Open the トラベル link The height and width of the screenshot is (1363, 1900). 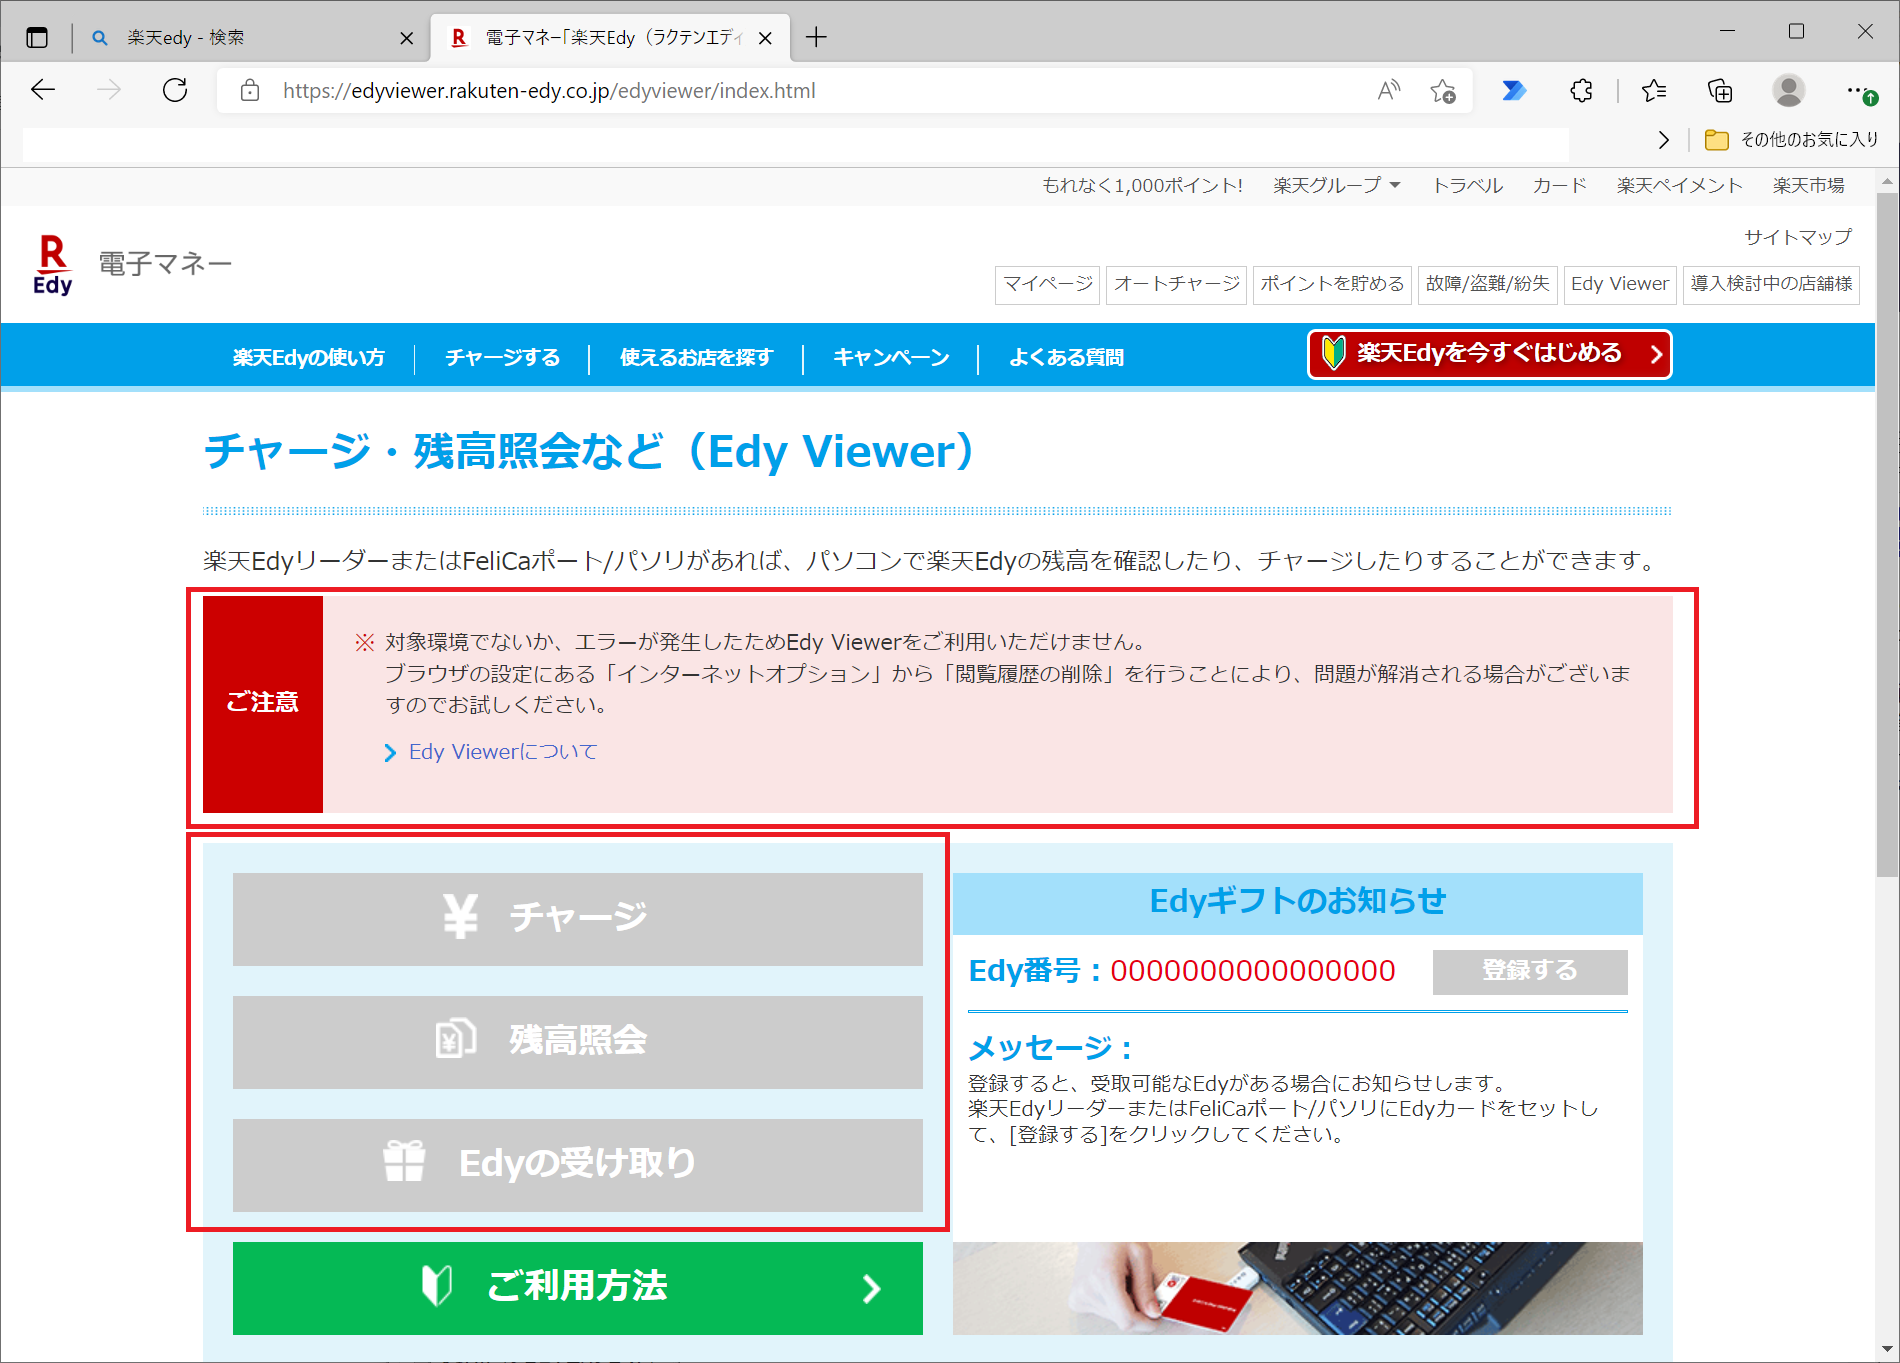coord(1467,186)
